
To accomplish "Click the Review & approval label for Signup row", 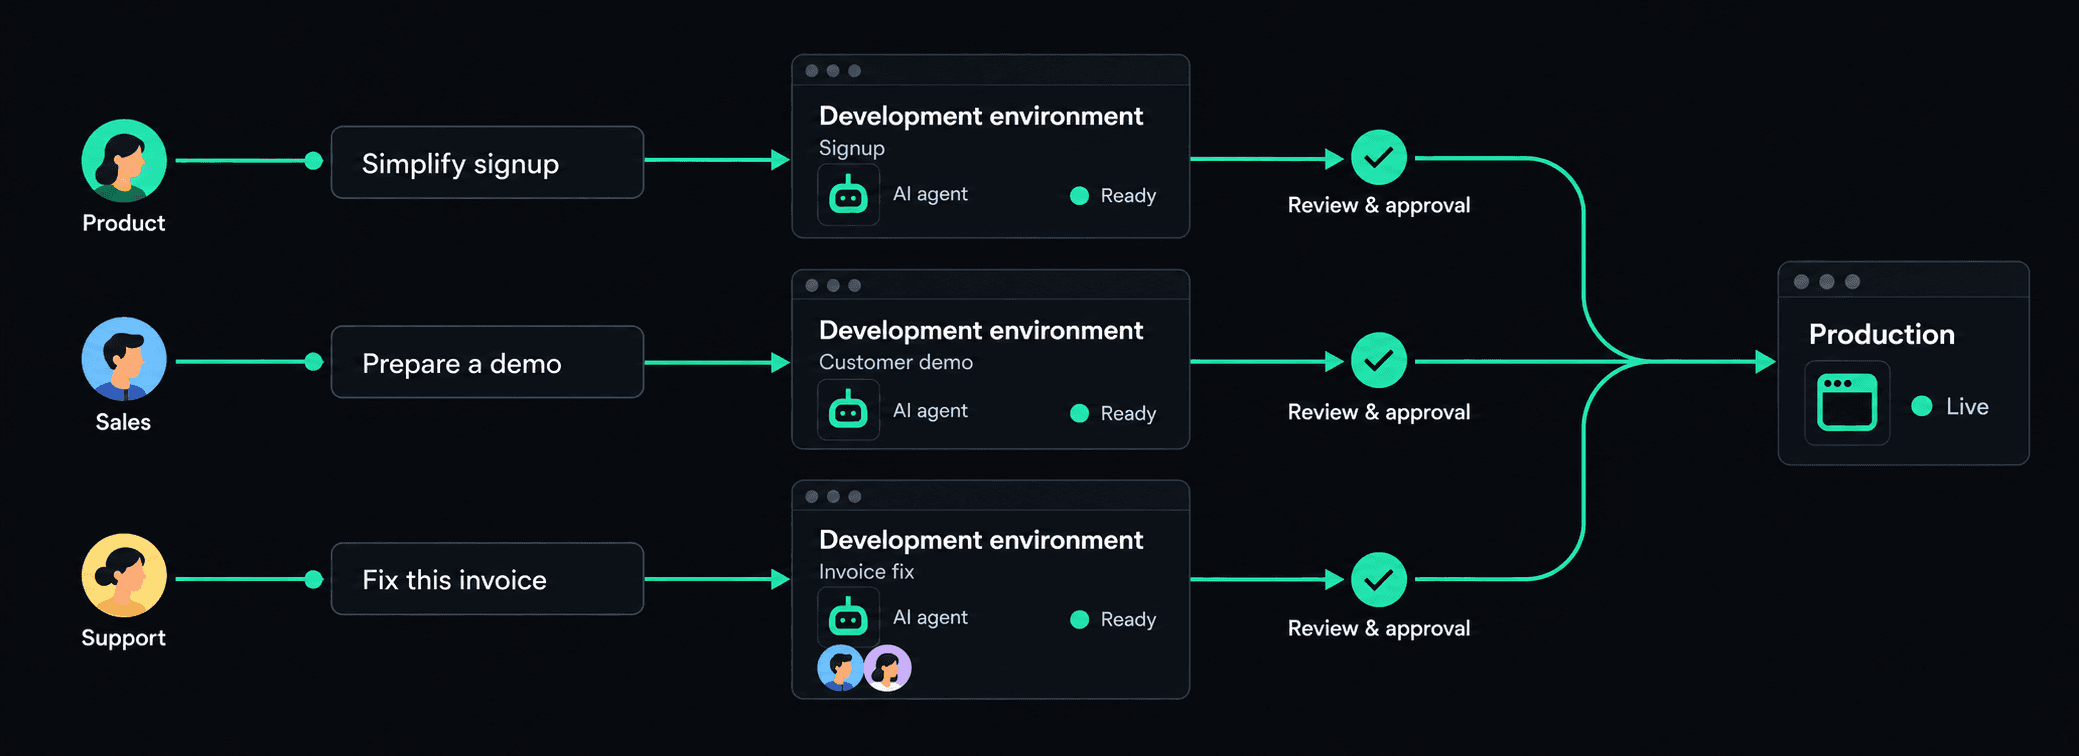I will [x=1379, y=205].
